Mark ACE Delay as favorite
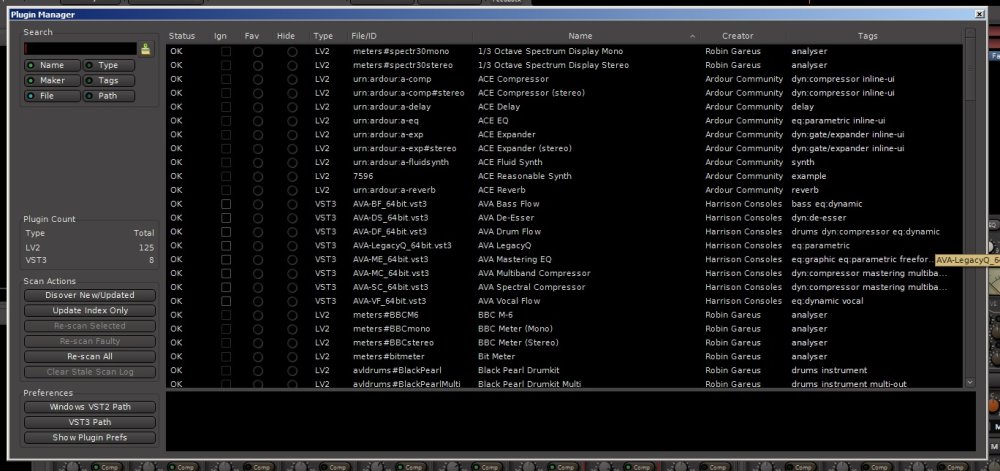Viewport: 1000px width, 471px height. point(258,106)
